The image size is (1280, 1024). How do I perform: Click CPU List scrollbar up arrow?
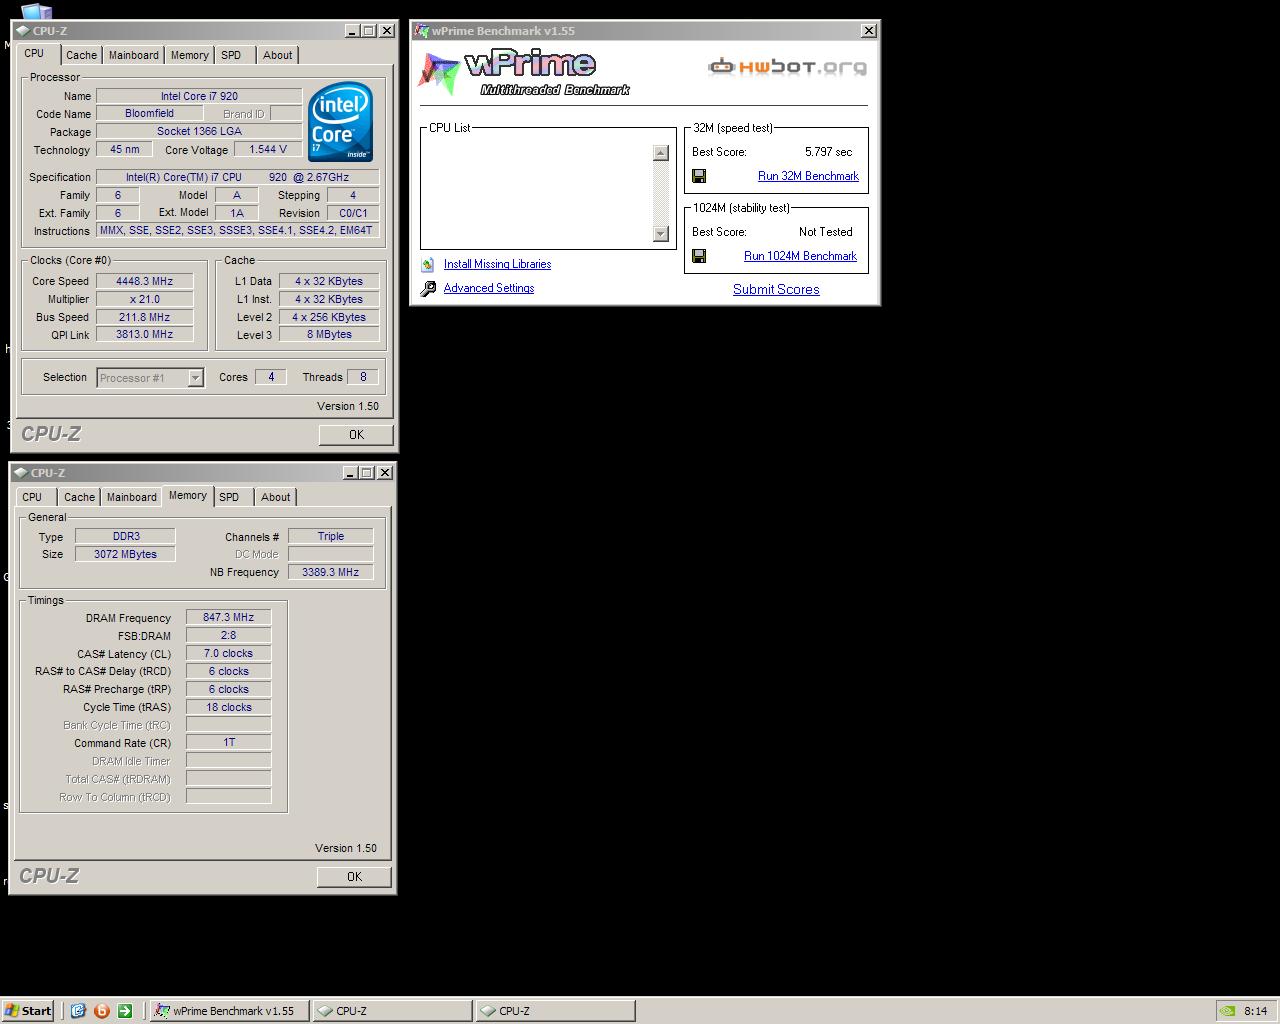coord(660,153)
